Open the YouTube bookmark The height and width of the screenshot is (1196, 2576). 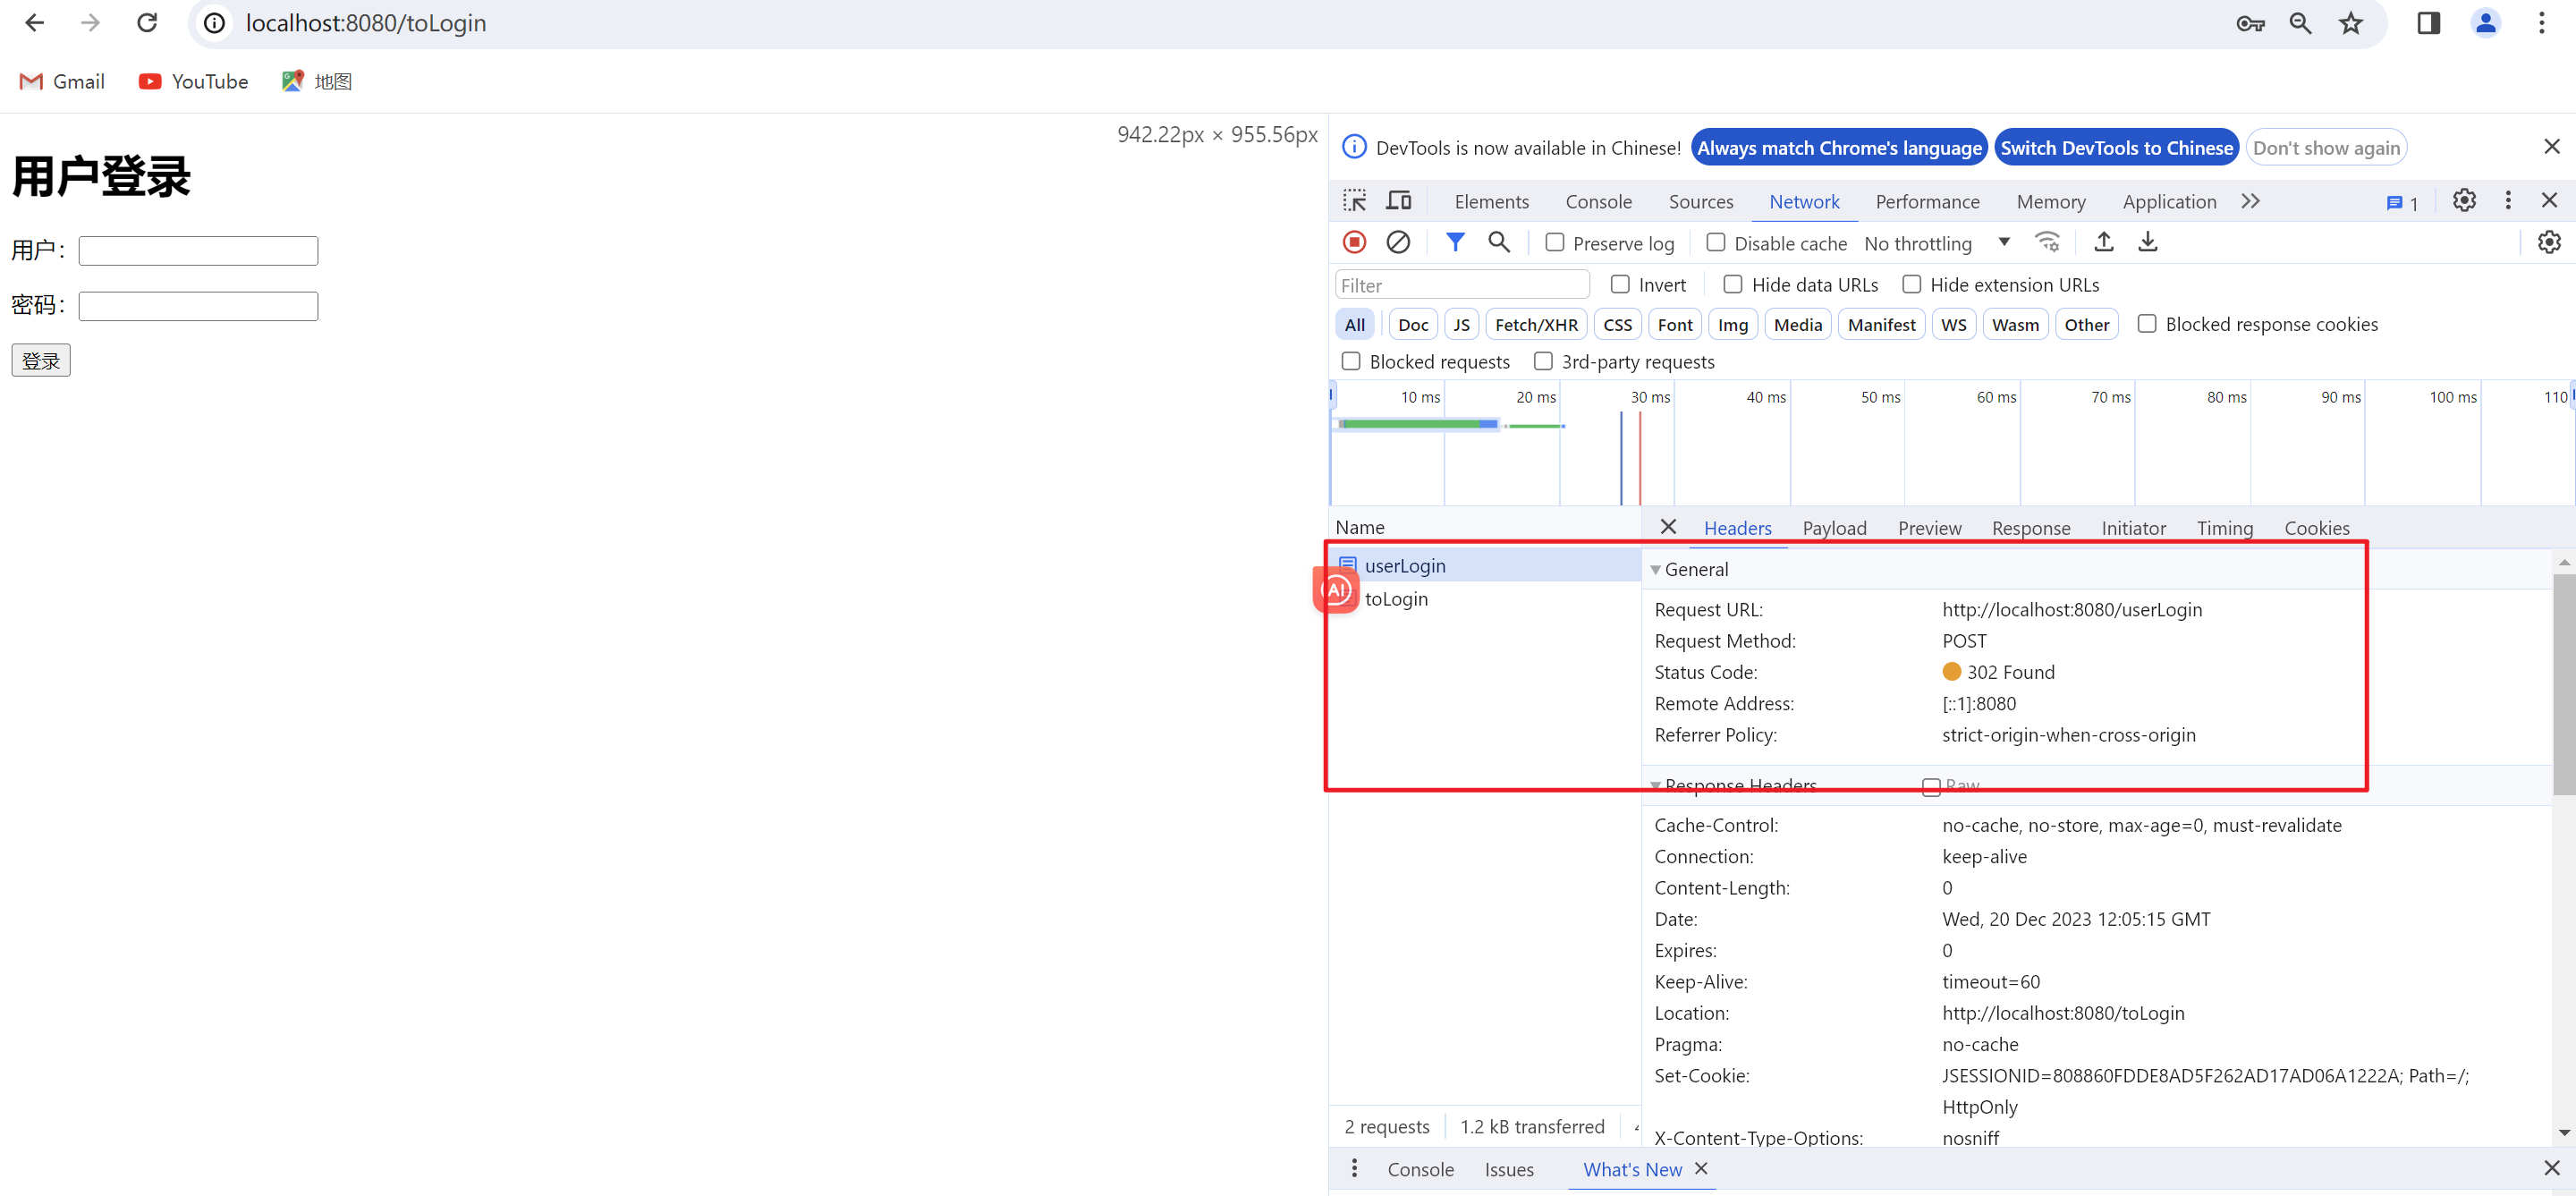point(193,82)
